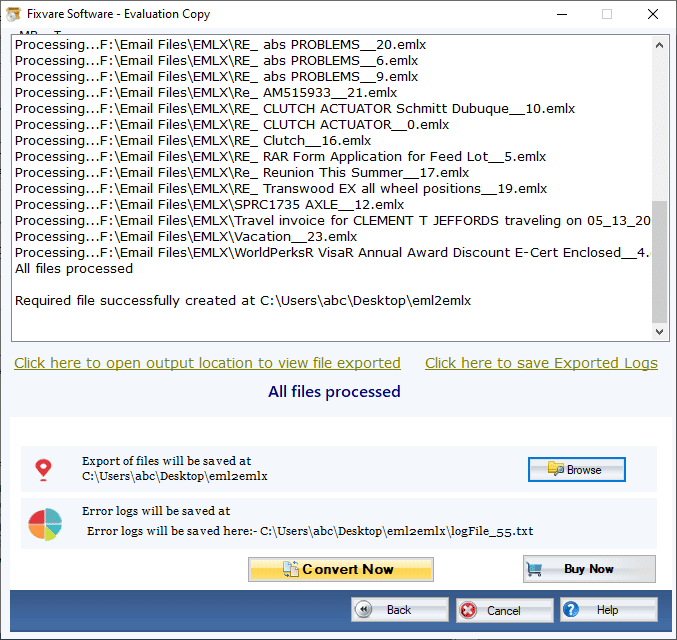Click 'Export of files will be saved at' label
Screen dimensions: 677x640
point(167,461)
